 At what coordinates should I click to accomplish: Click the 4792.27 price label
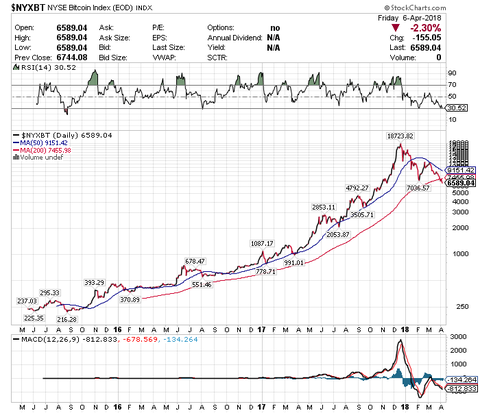(x=357, y=188)
